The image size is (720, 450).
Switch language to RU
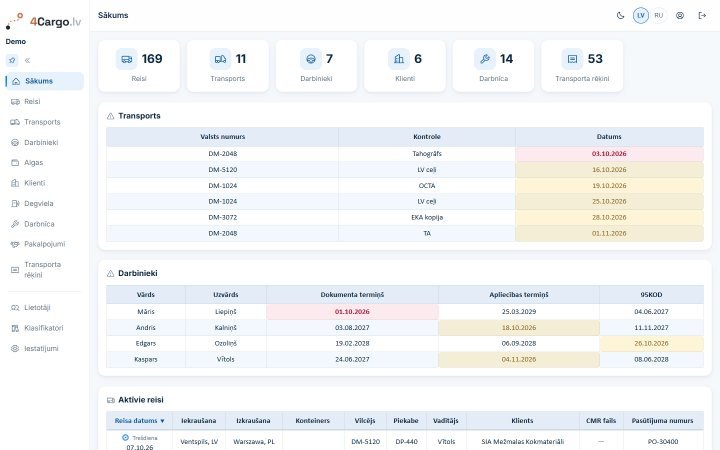658,16
